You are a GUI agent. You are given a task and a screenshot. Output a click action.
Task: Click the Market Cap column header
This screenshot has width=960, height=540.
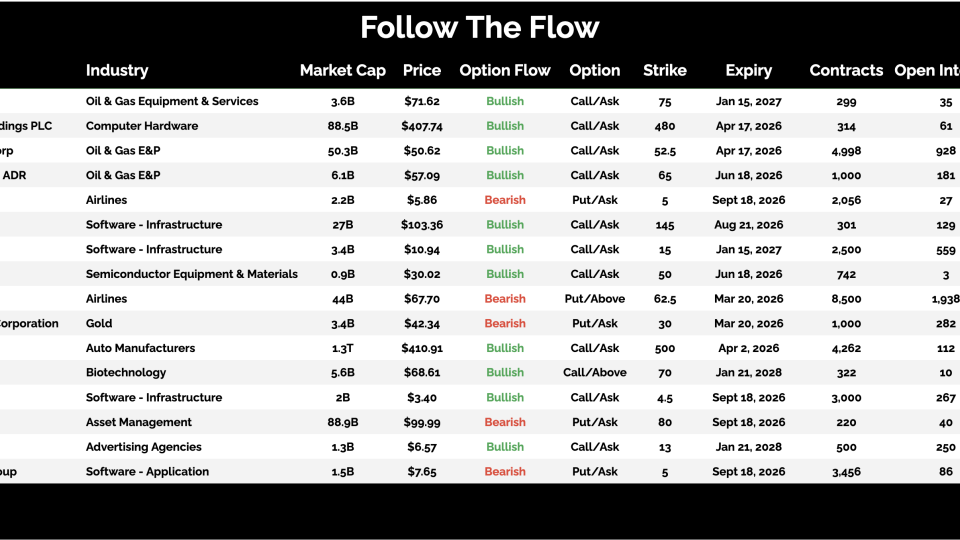click(342, 70)
